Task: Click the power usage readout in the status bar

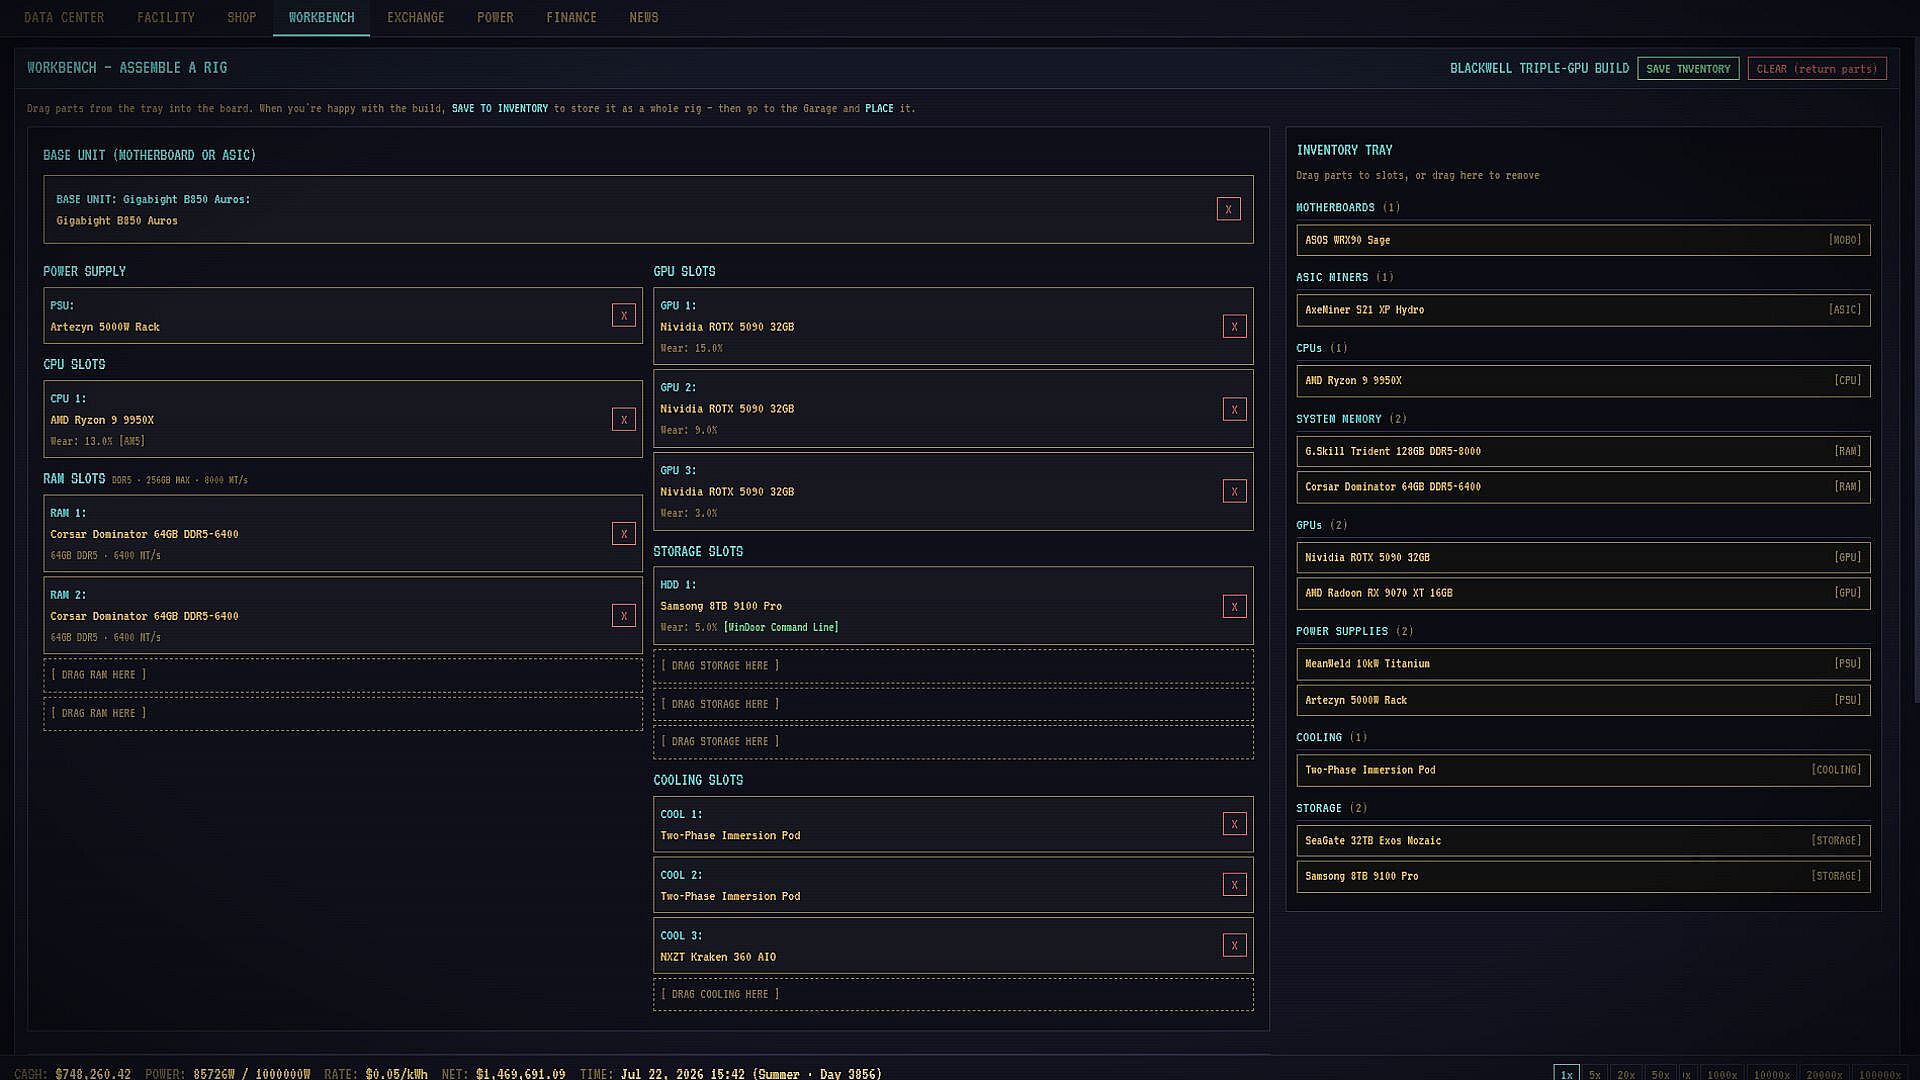Action: [251, 1074]
